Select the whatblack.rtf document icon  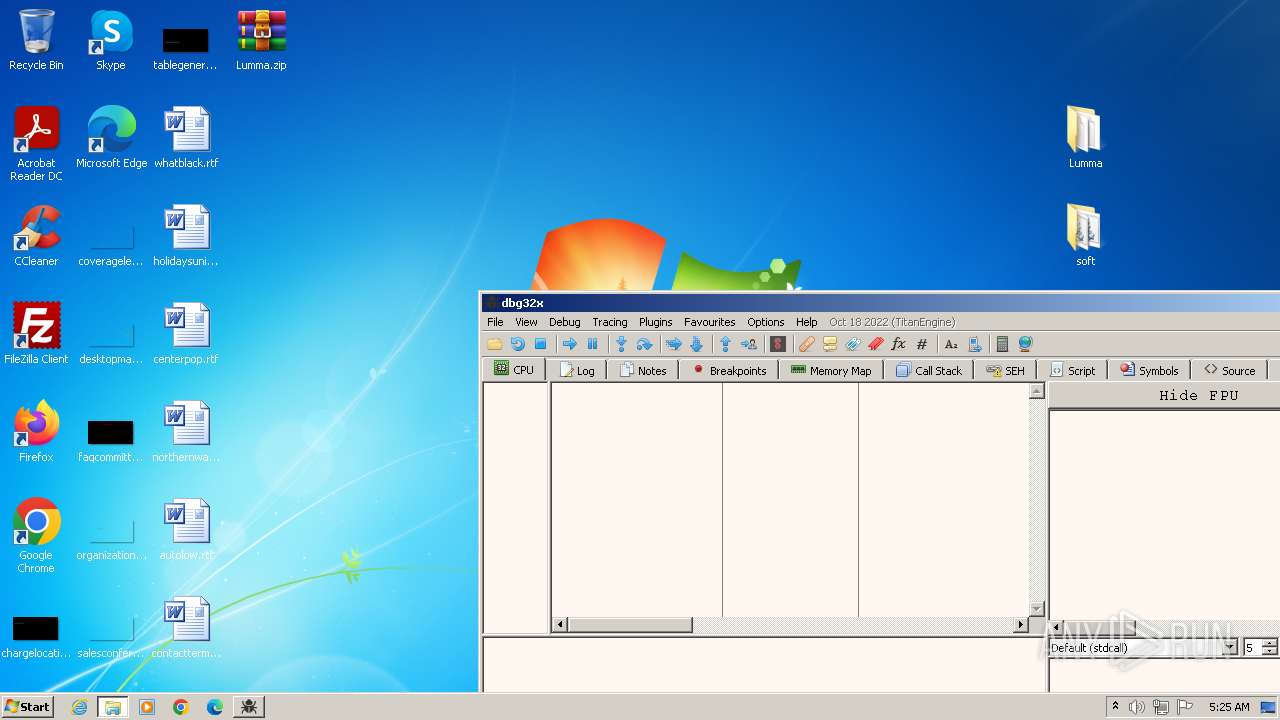coord(186,138)
